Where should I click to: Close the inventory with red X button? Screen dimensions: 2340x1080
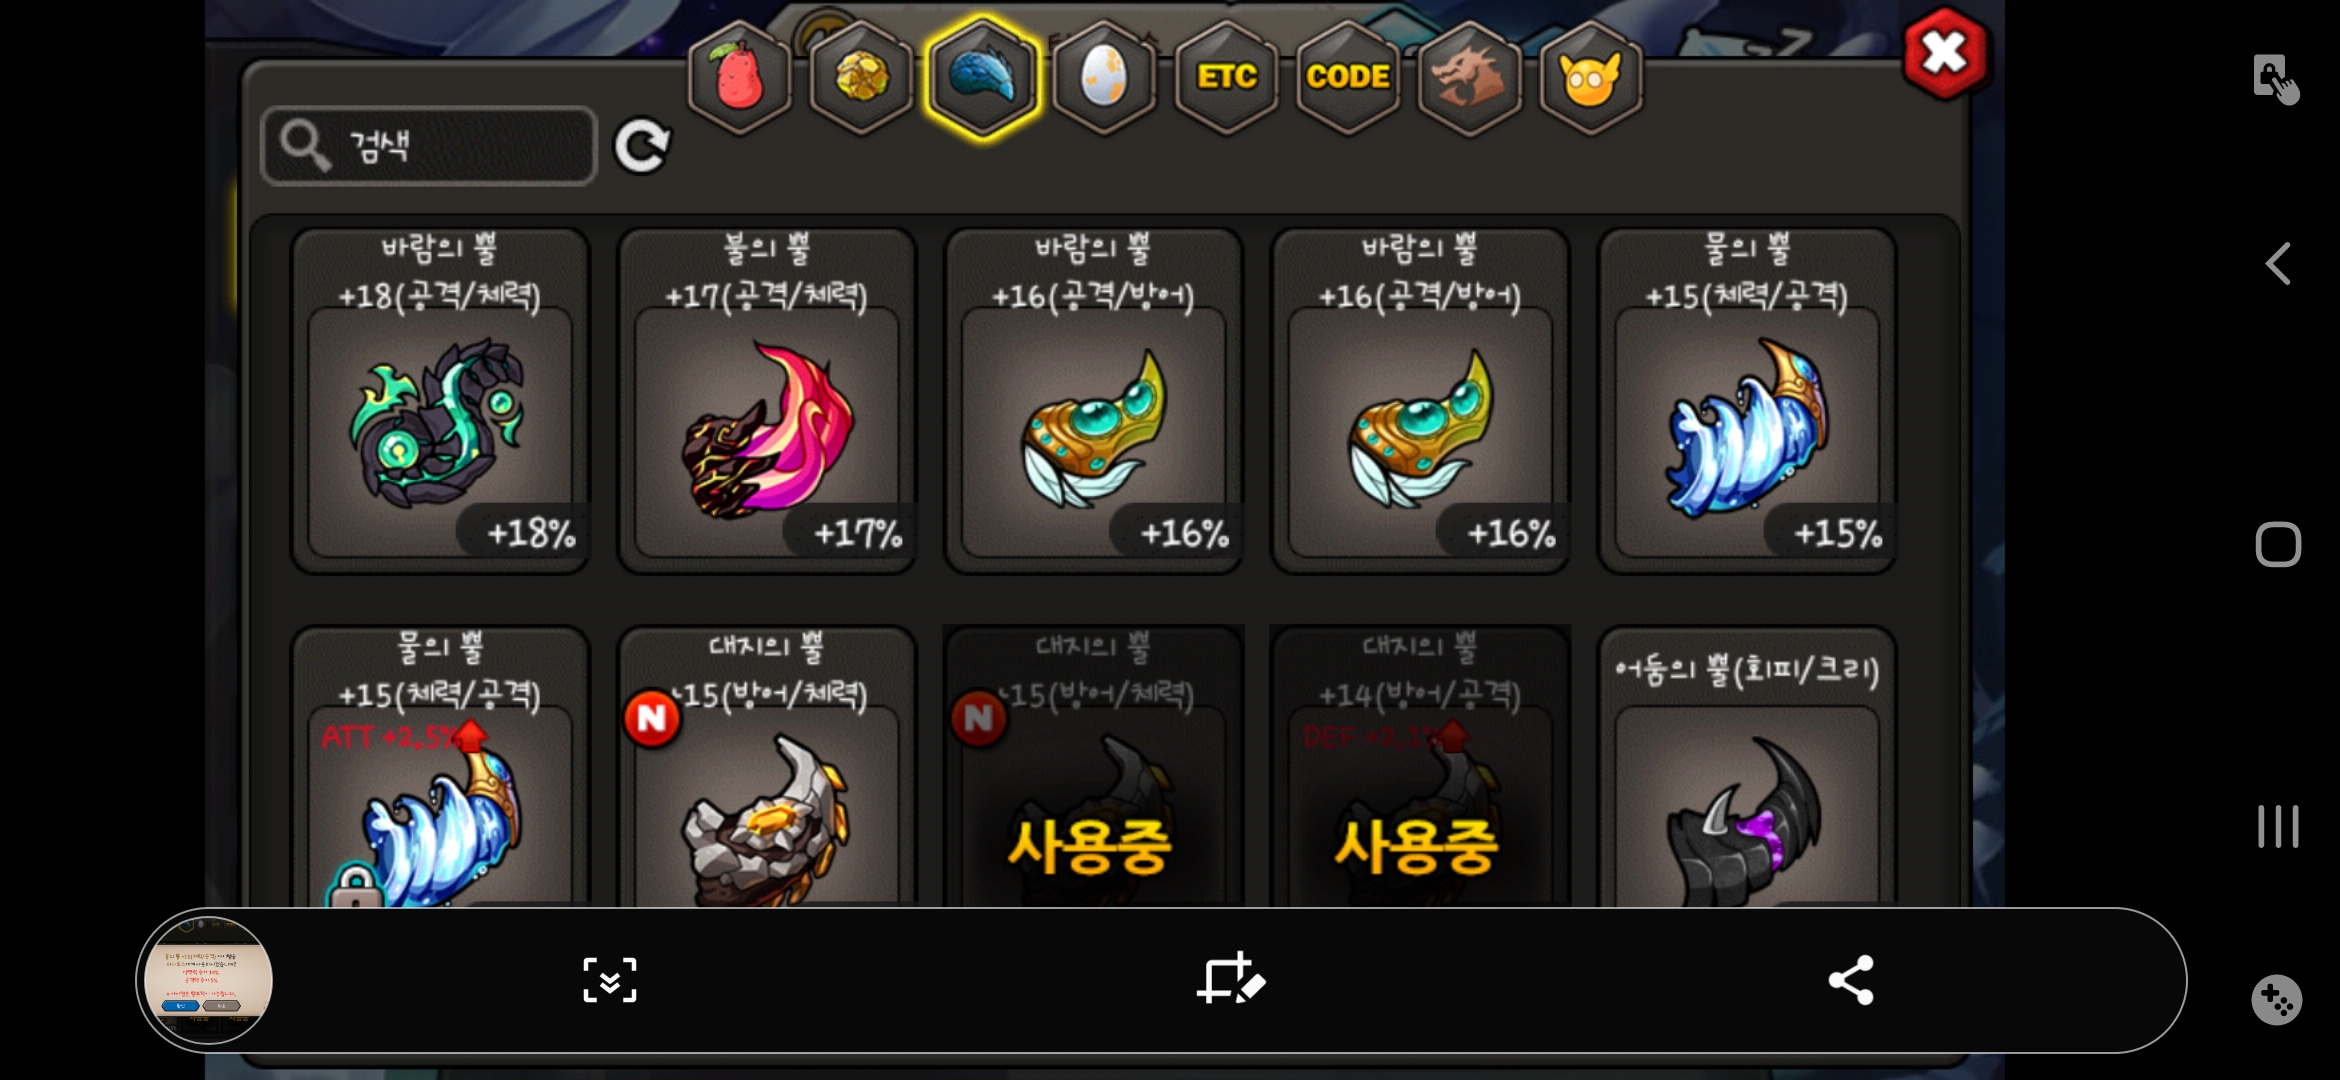pos(1943,53)
